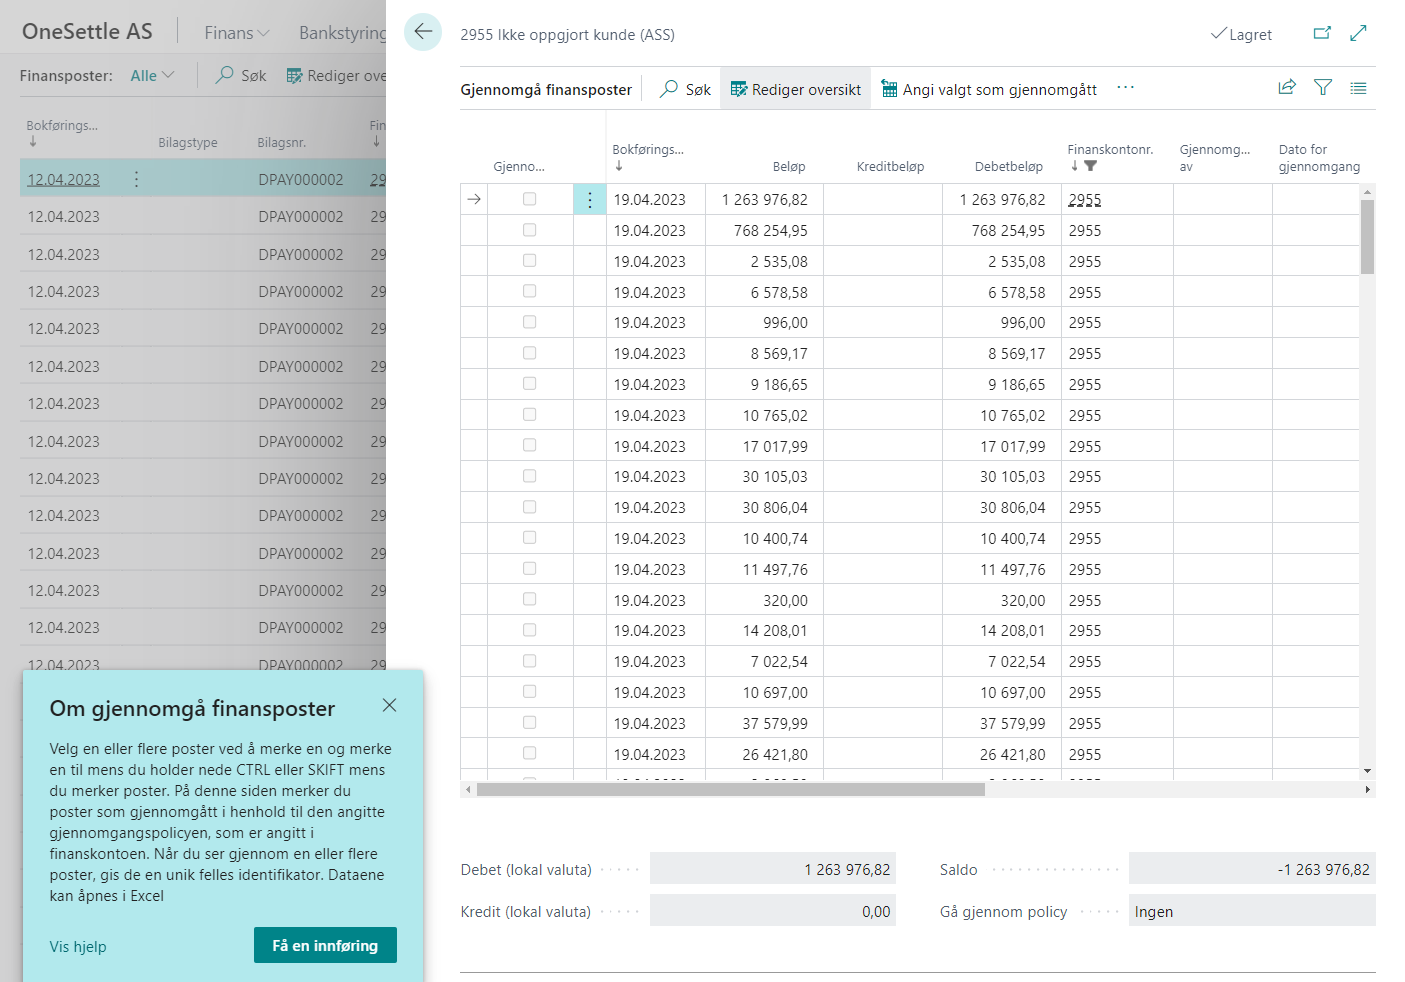Check the box for the 768 254,95 row
This screenshot has height=982, width=1405.
pos(530,230)
